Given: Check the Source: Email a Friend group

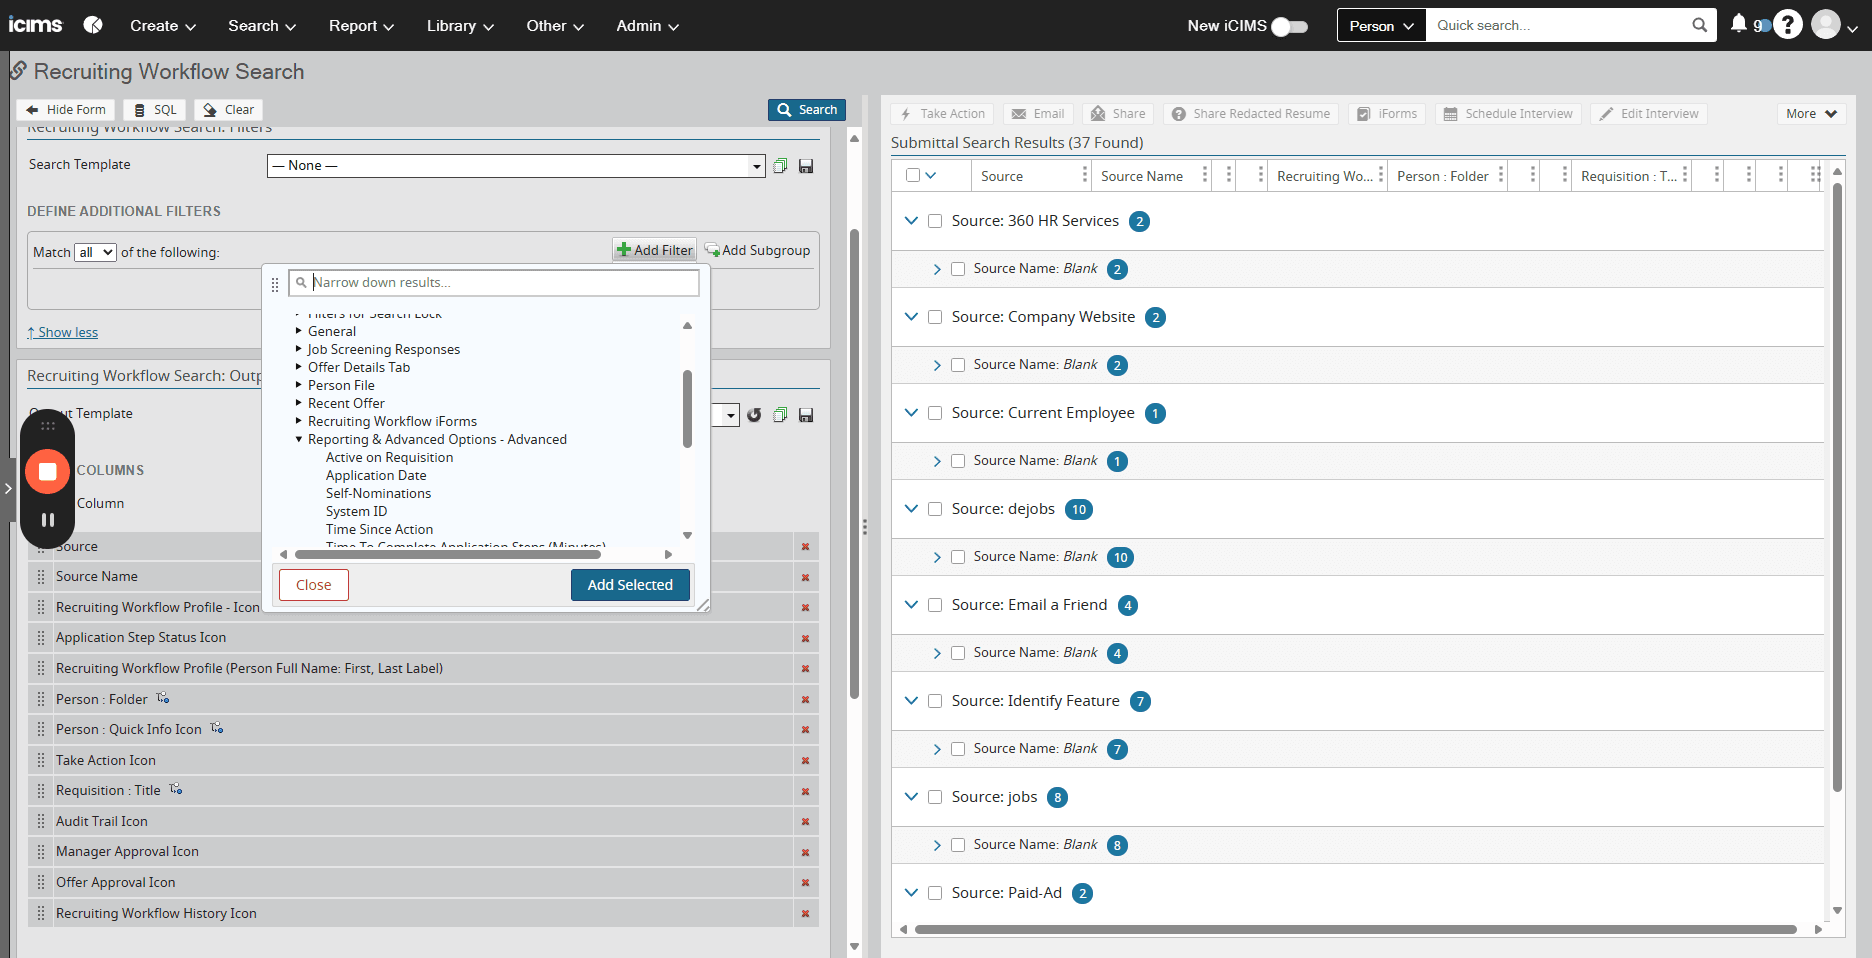Looking at the screenshot, I should pos(935,605).
